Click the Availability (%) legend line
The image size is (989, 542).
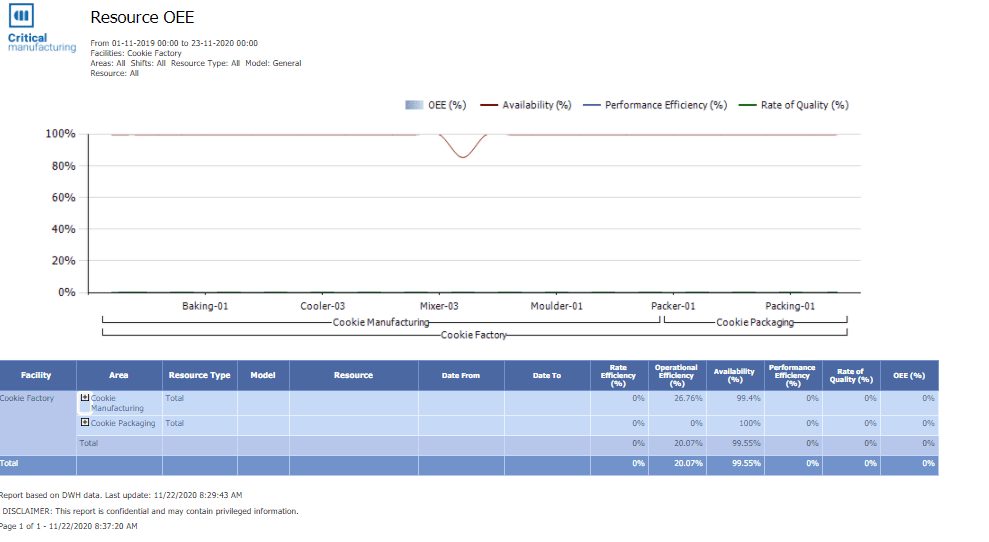point(490,105)
